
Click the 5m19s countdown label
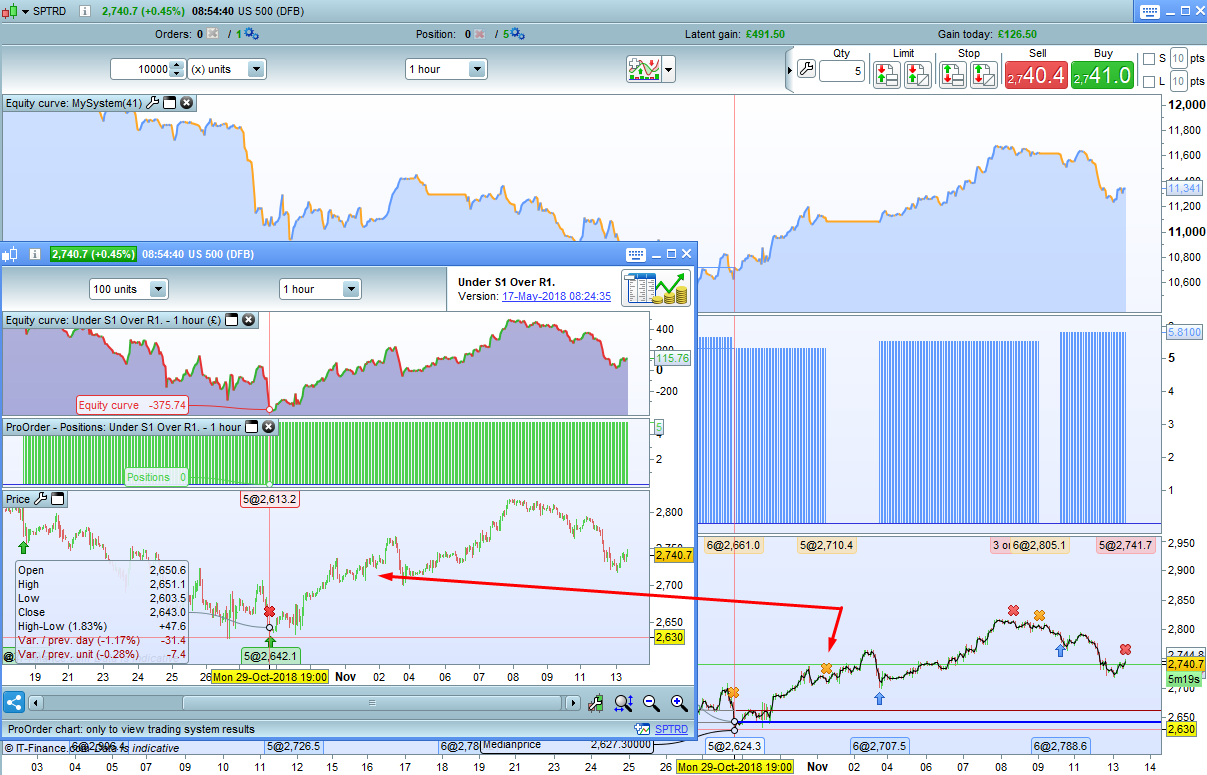(1183, 680)
